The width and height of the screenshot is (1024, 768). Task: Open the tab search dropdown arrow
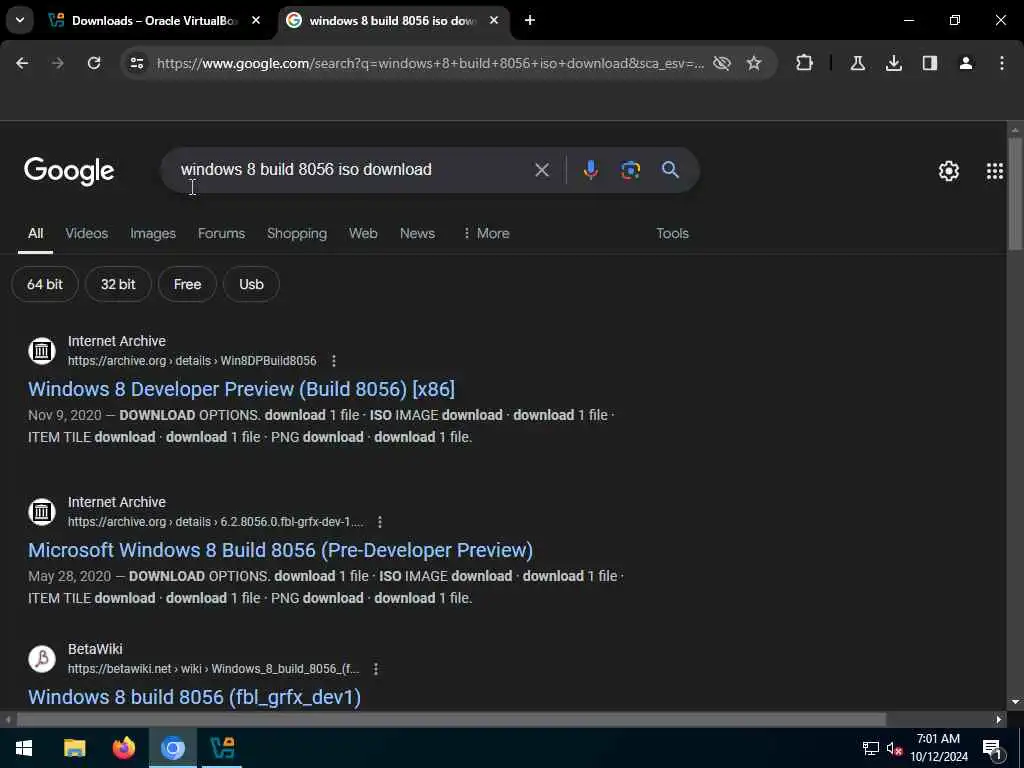click(x=20, y=20)
